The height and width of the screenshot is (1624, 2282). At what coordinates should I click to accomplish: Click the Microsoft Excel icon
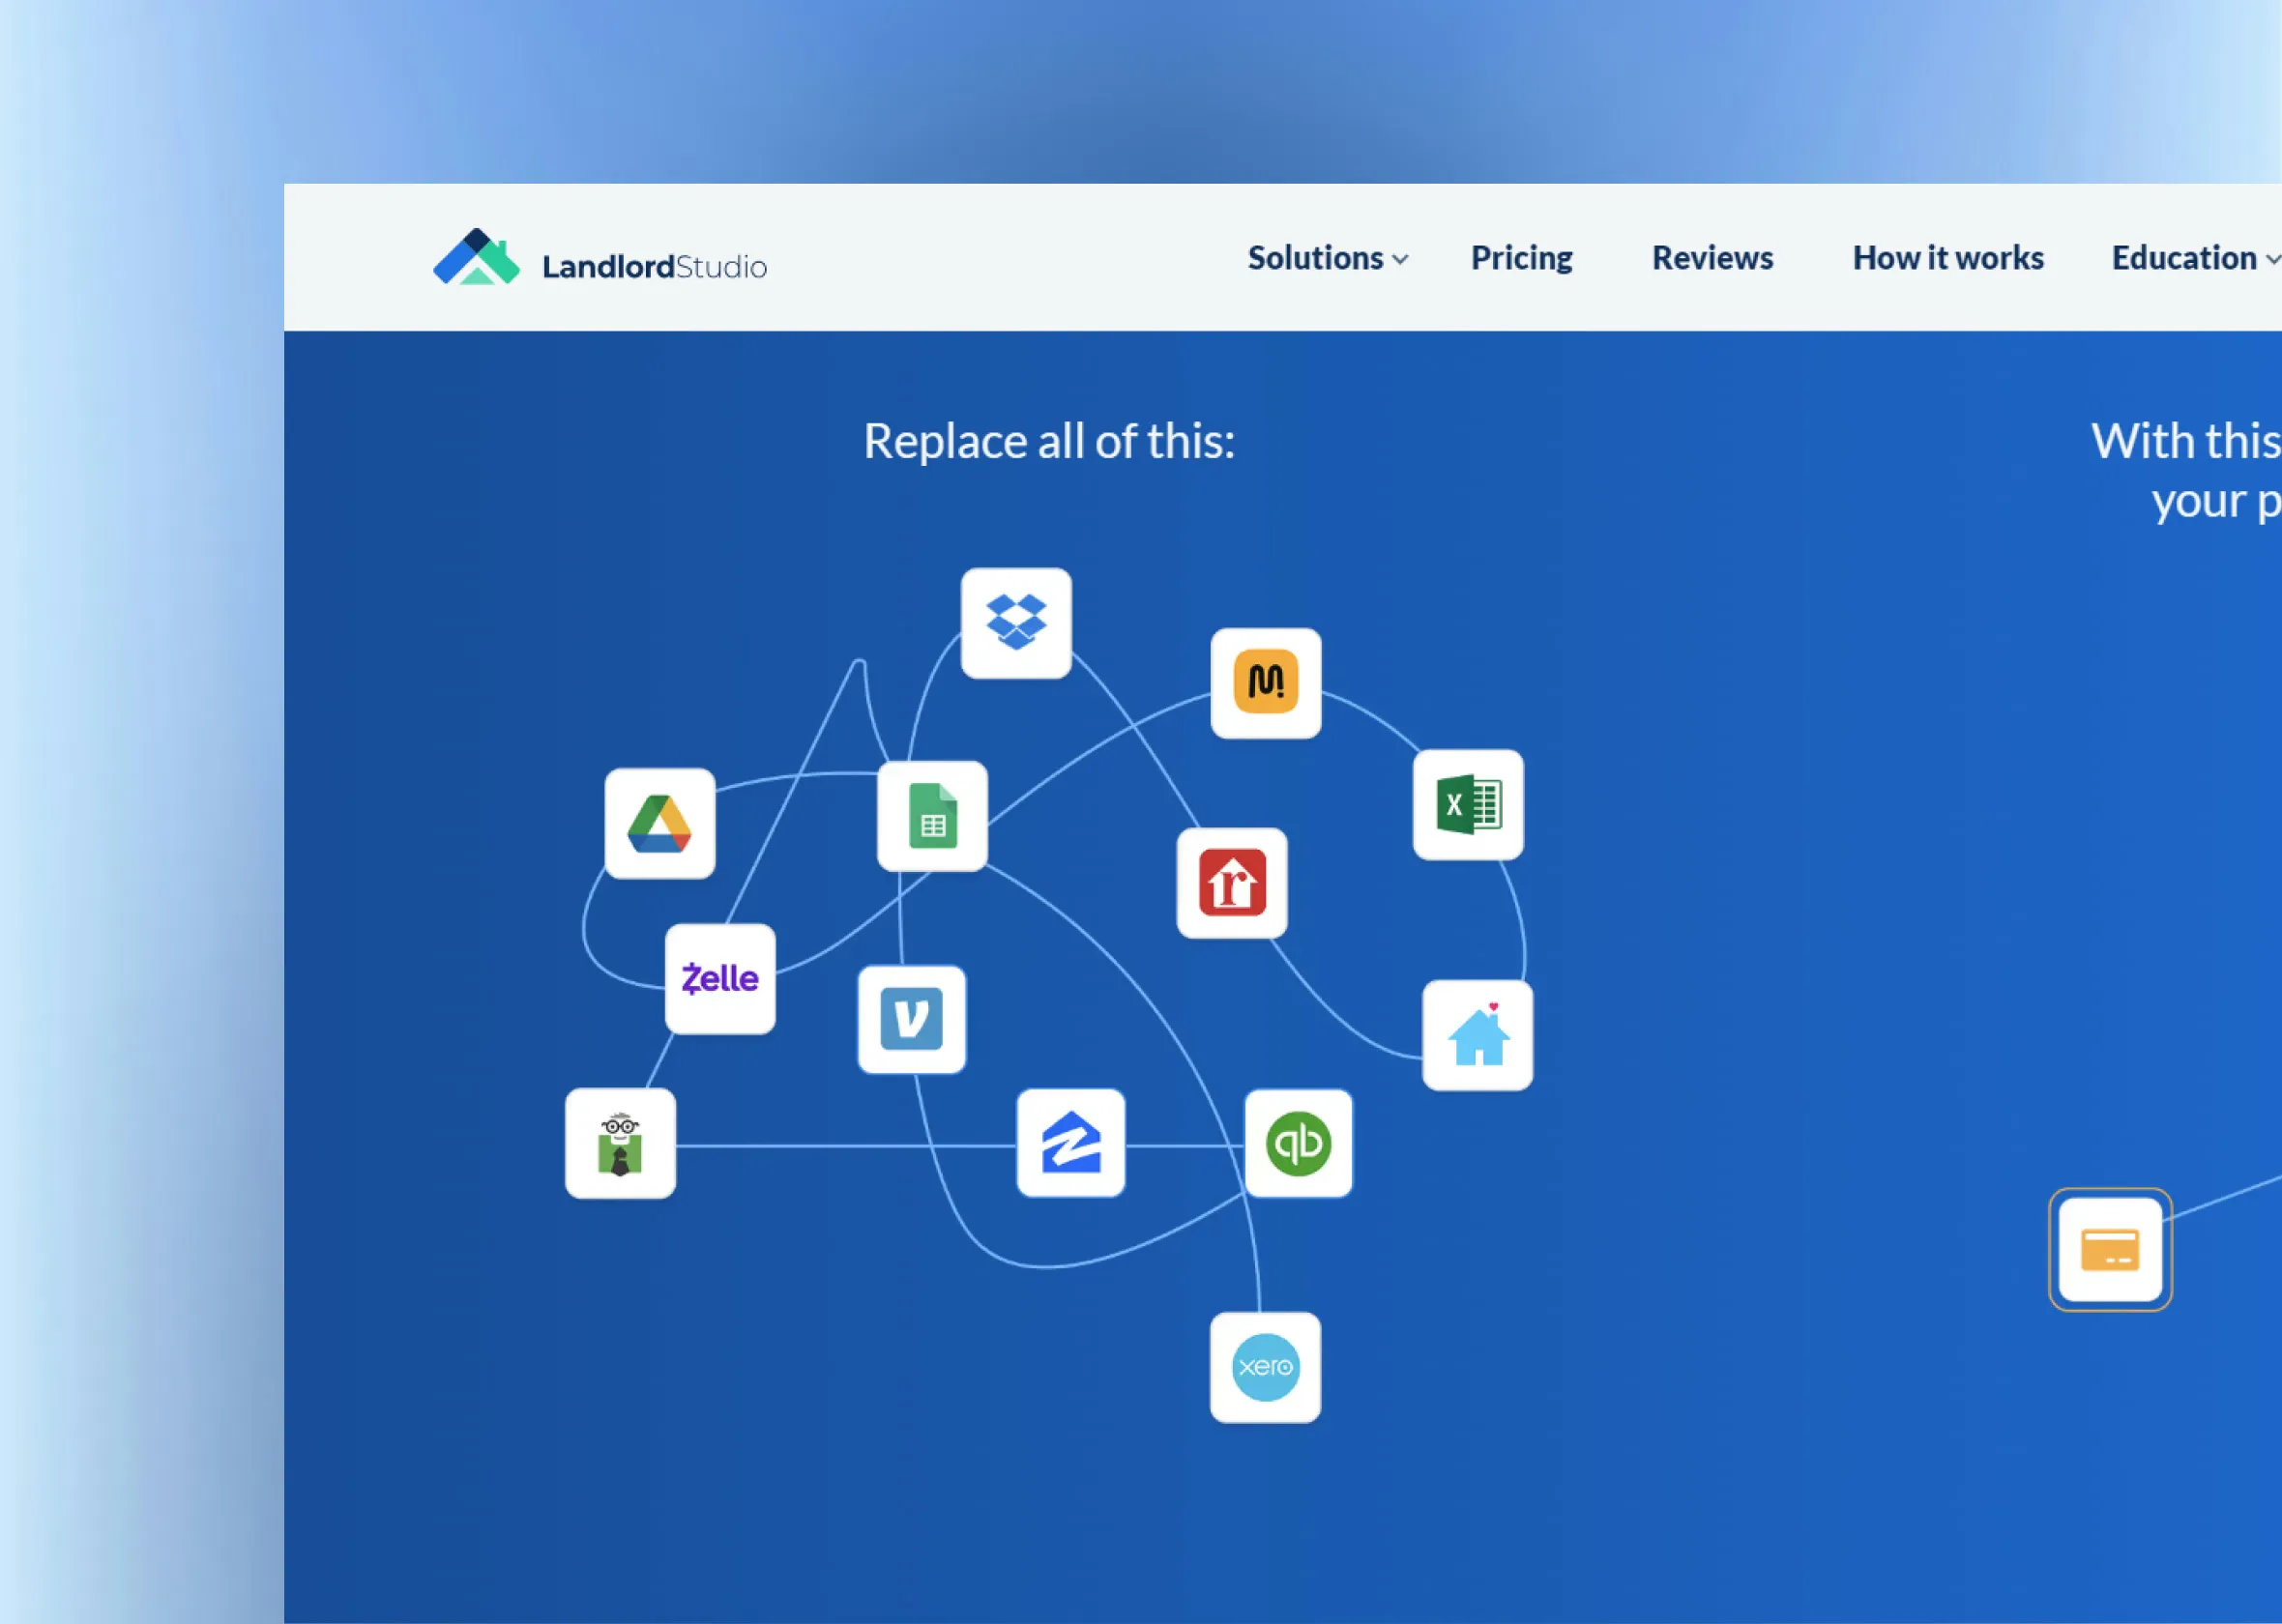coord(1468,804)
